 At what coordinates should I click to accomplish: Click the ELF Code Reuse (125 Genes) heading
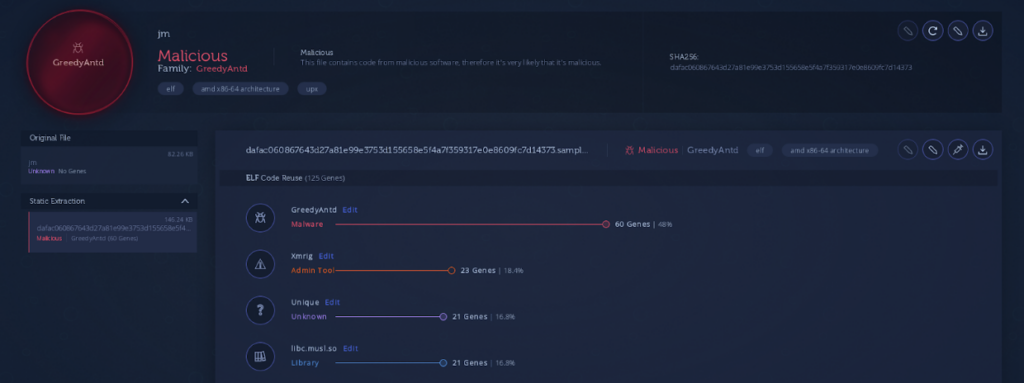[295, 178]
